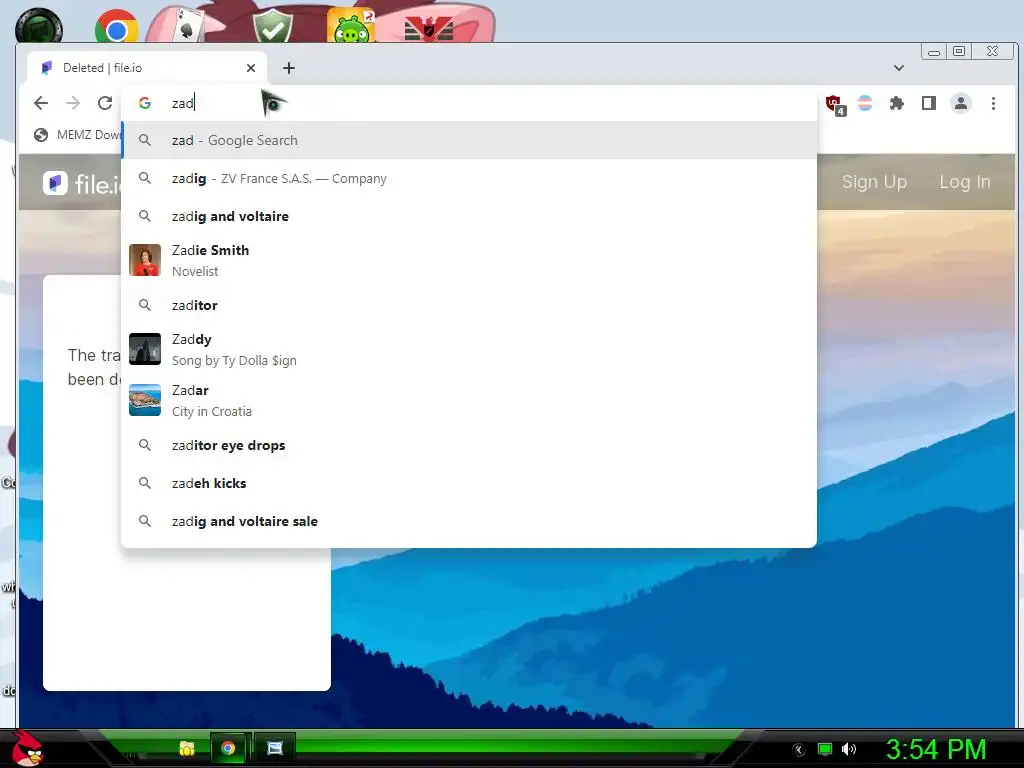Screen dimensions: 1024x768
Task: Close the Deleted | file.io tab
Action: click(x=251, y=68)
